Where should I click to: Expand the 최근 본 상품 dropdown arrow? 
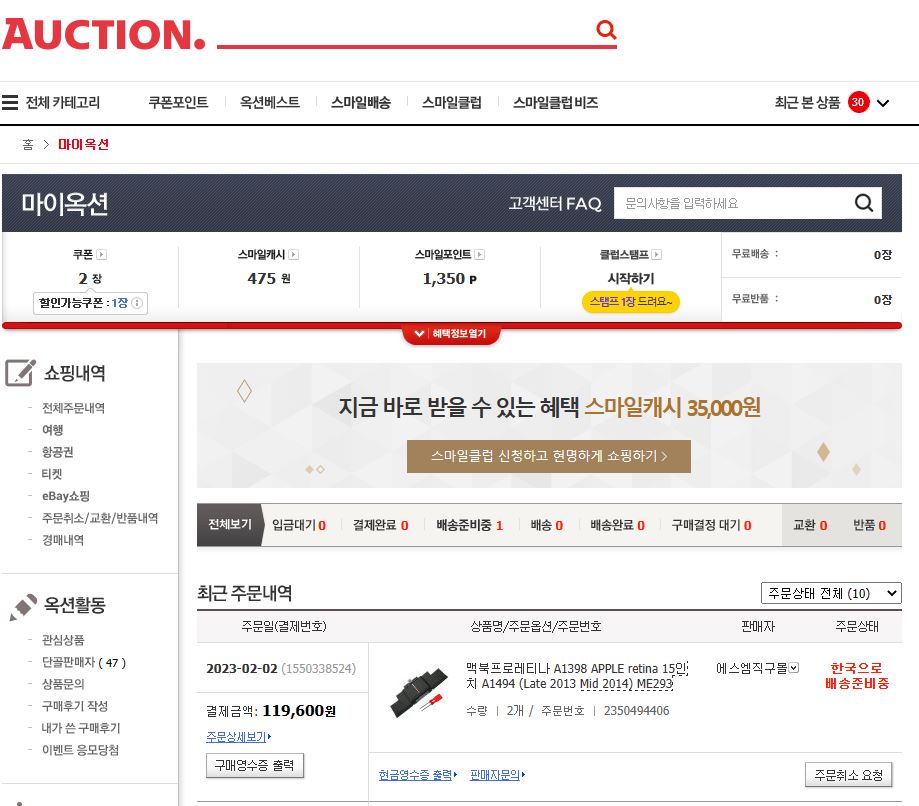[883, 103]
